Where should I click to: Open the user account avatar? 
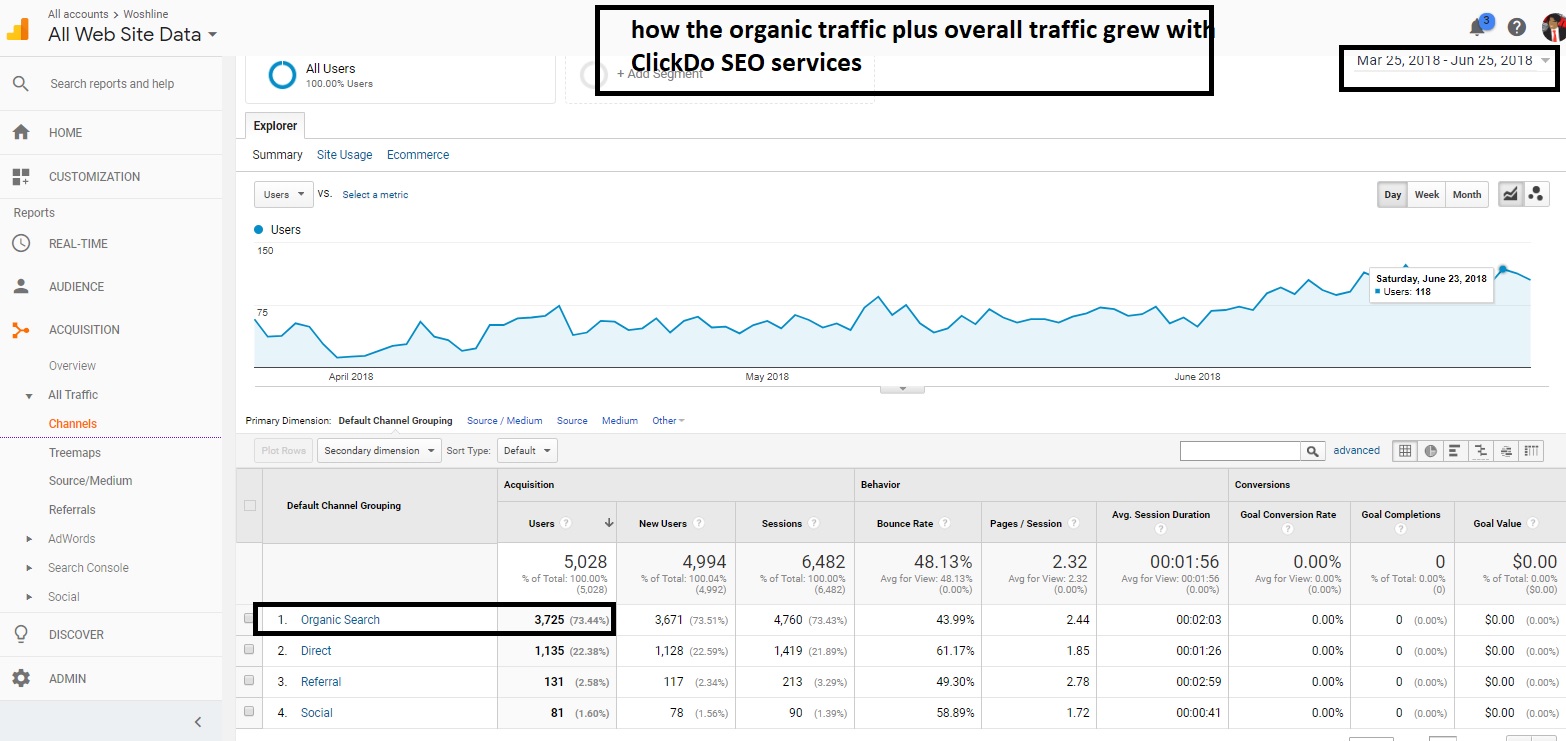1552,26
